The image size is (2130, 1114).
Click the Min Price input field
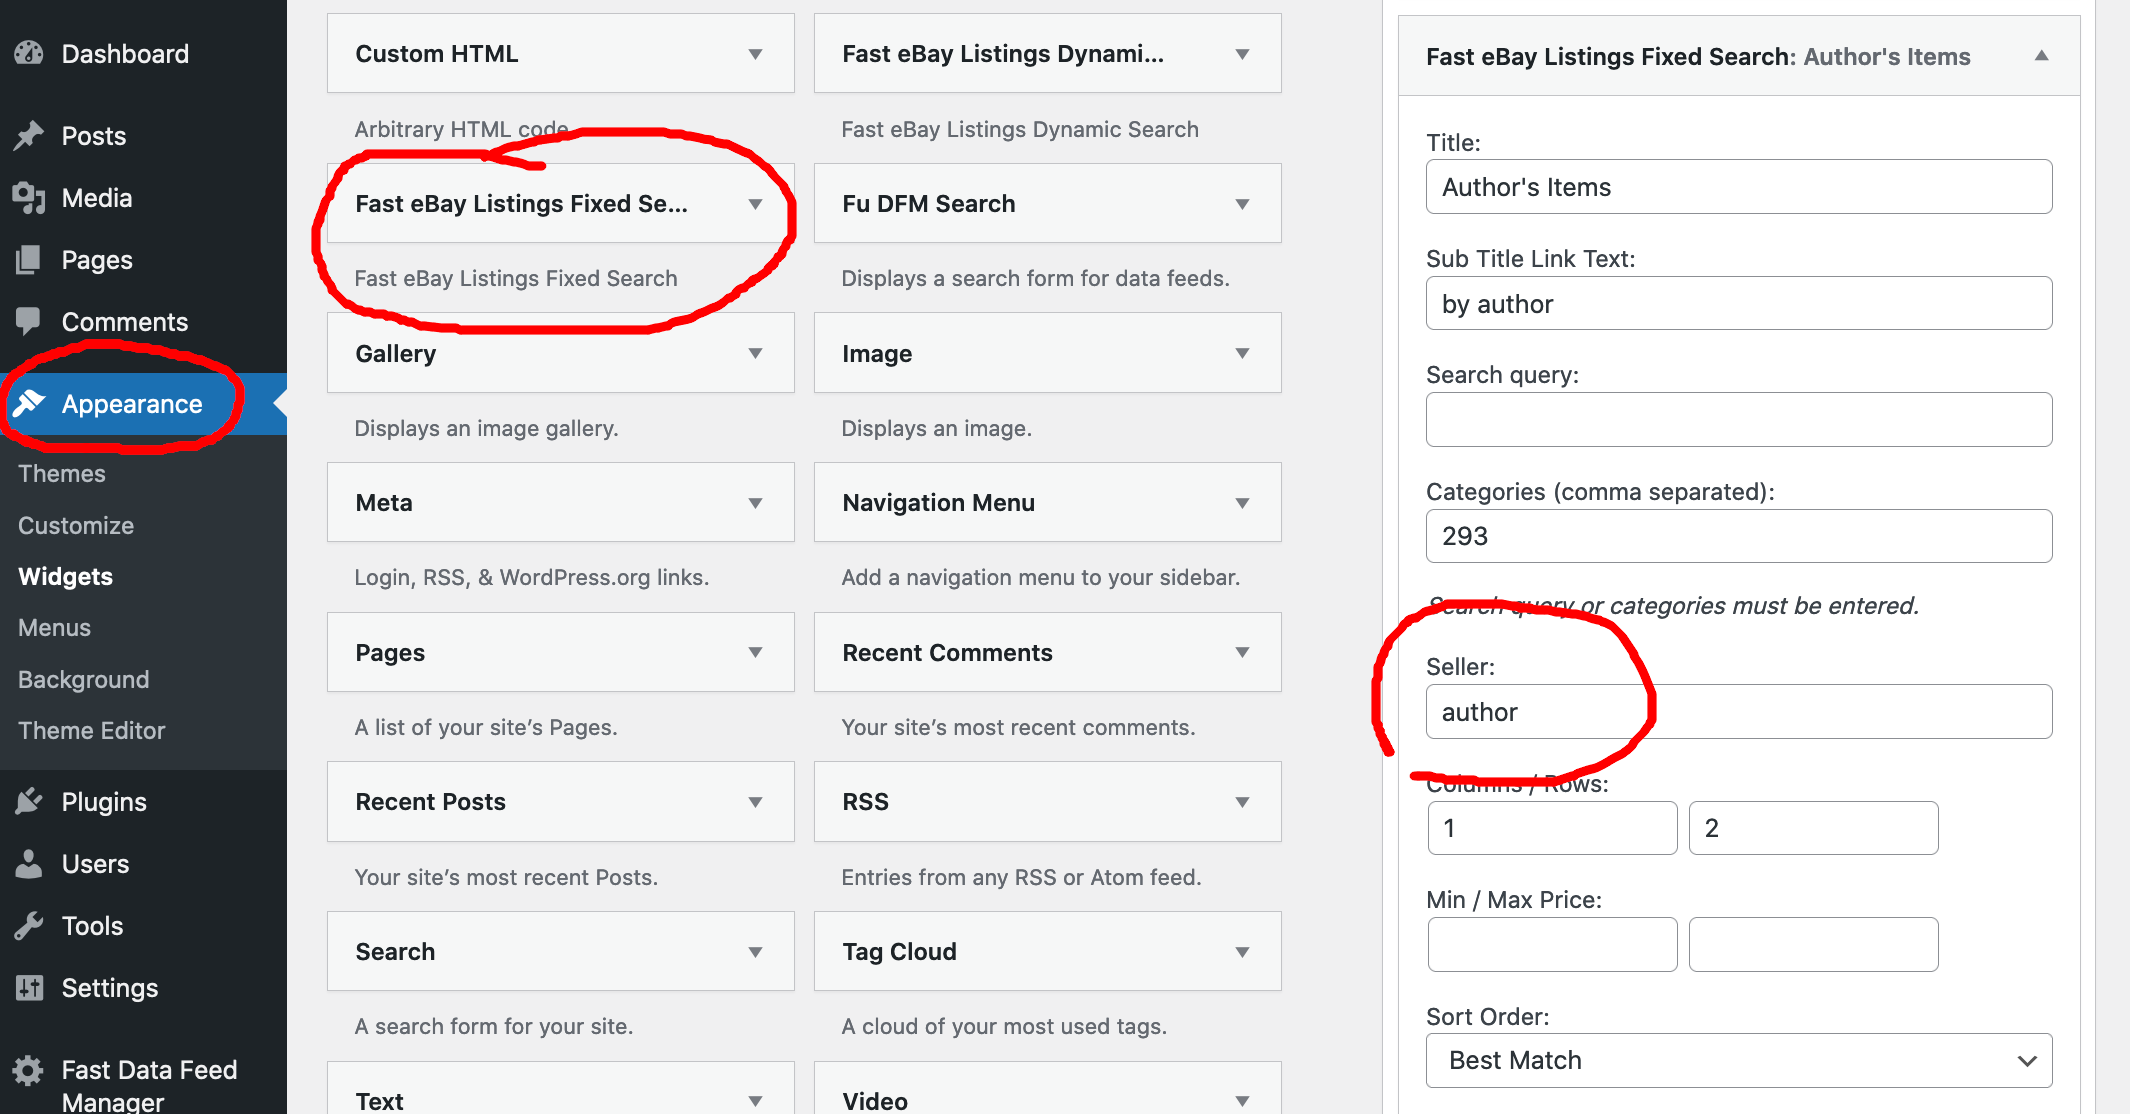pos(1552,944)
